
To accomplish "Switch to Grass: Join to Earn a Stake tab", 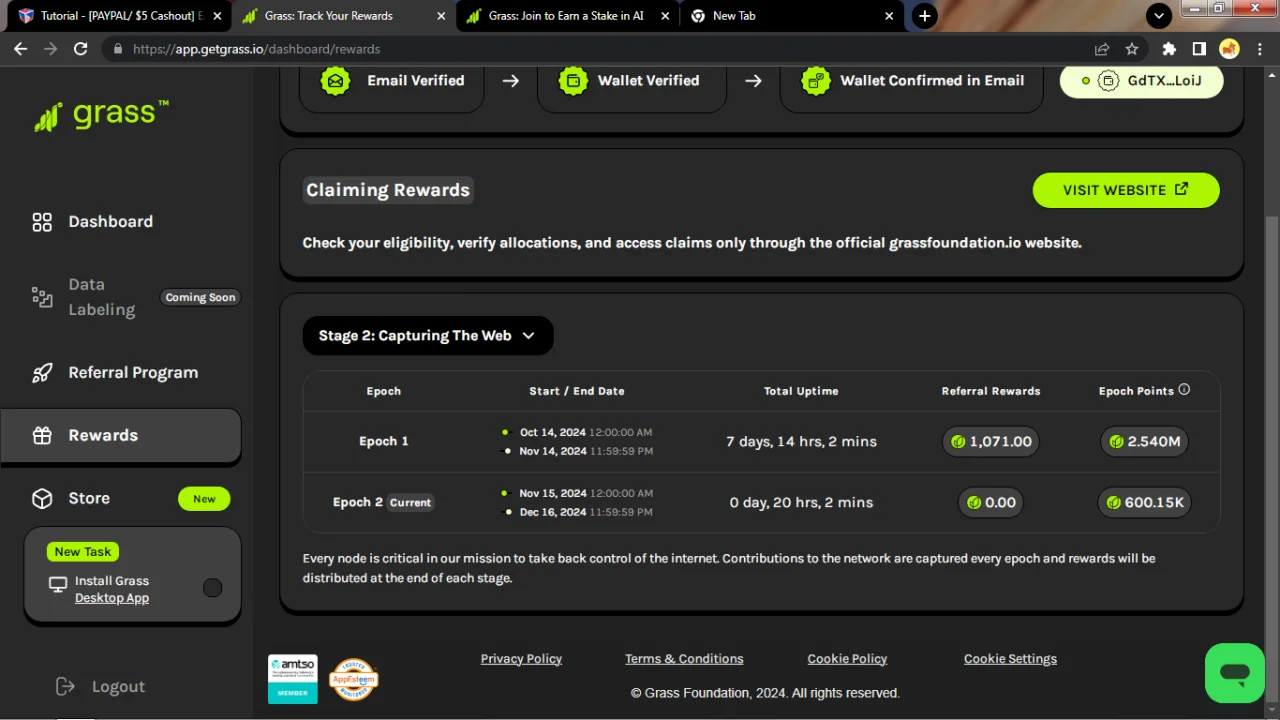I will pyautogui.click(x=566, y=16).
